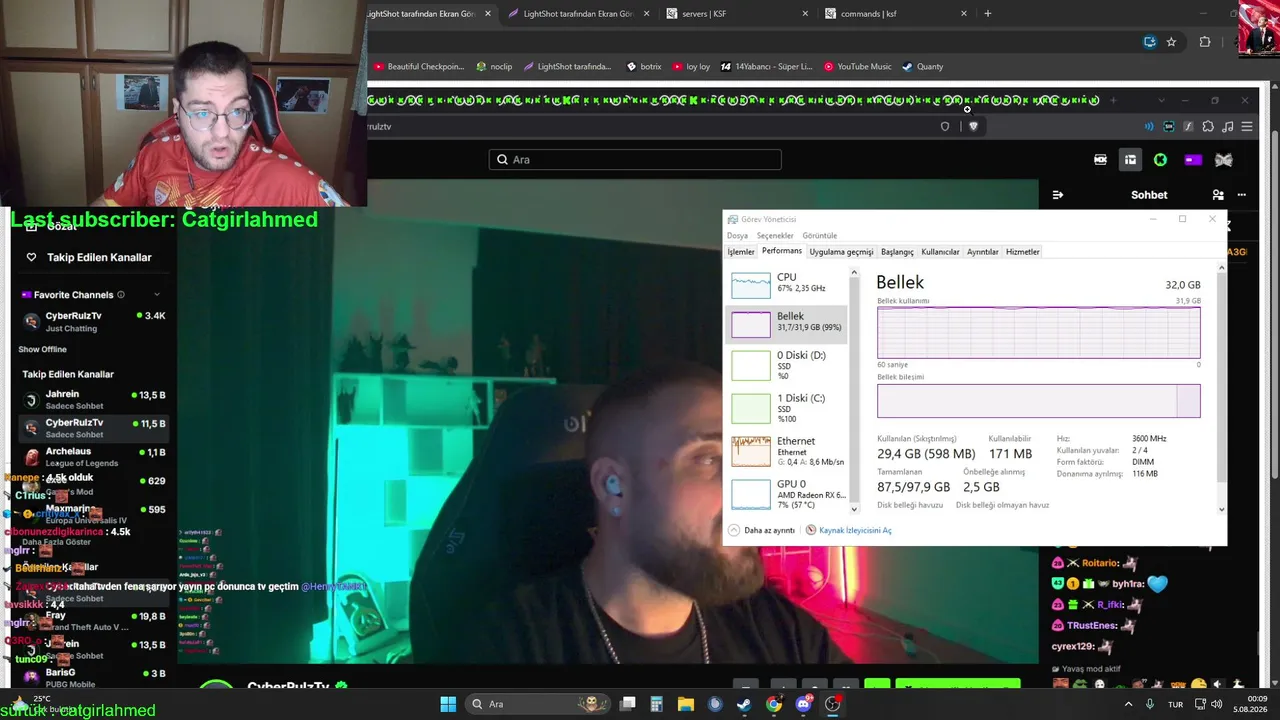This screenshot has height=720, width=1280.
Task: Open the Archelaus channel in sidebar
Action: [x=93, y=456]
